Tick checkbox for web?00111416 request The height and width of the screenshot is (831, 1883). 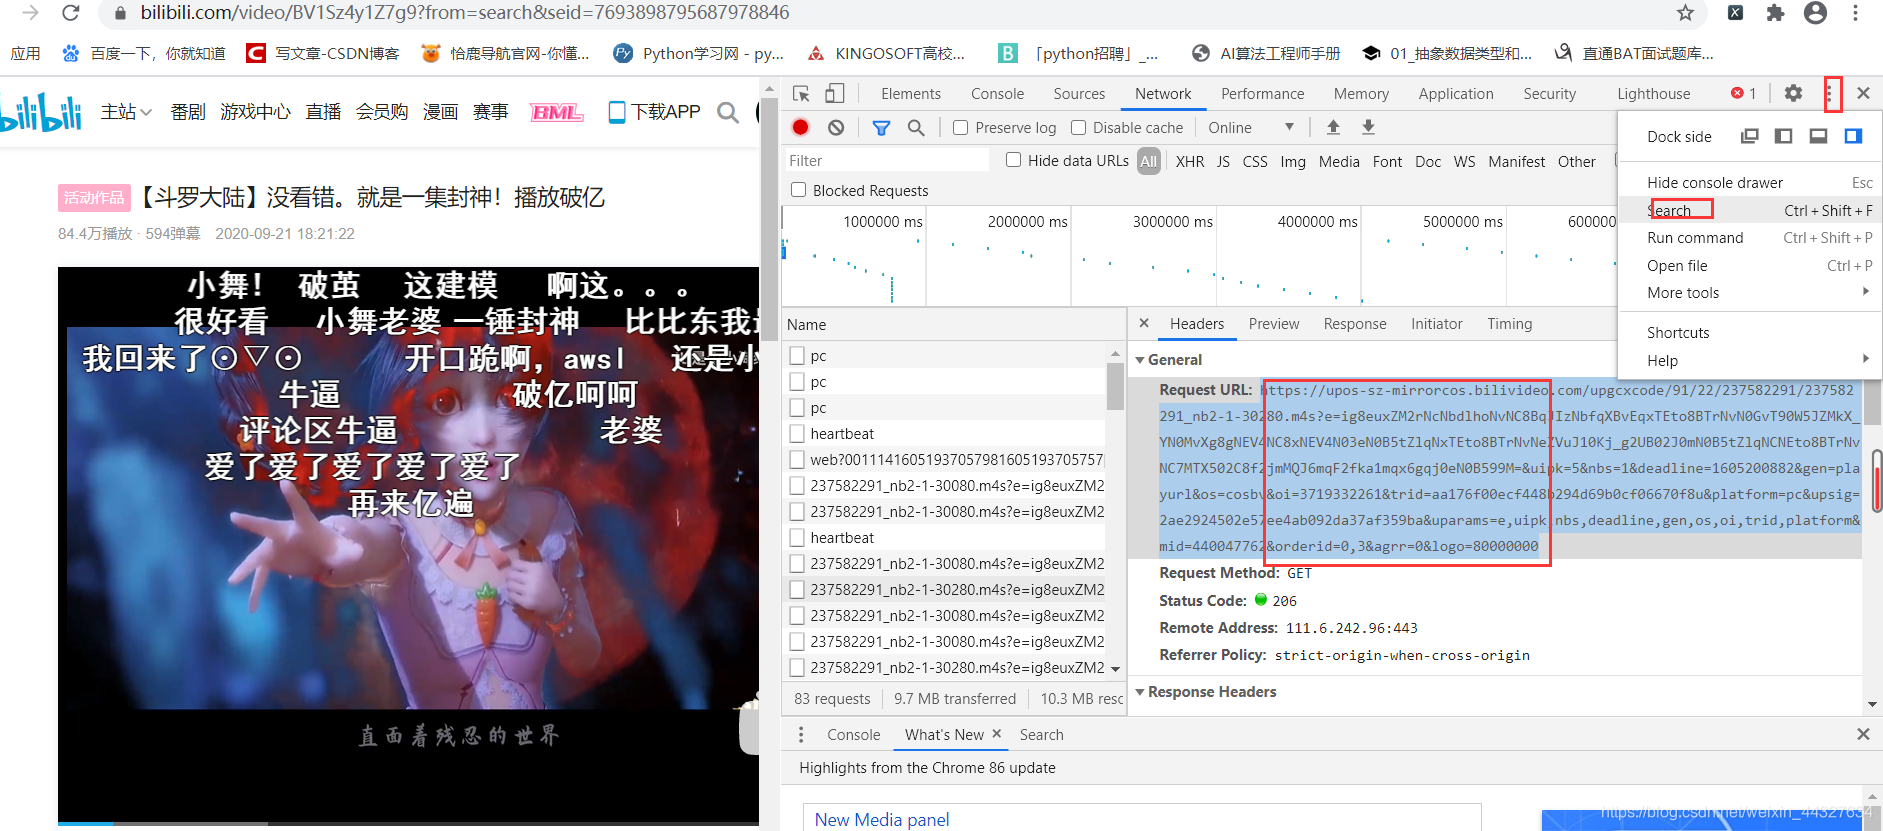click(797, 460)
